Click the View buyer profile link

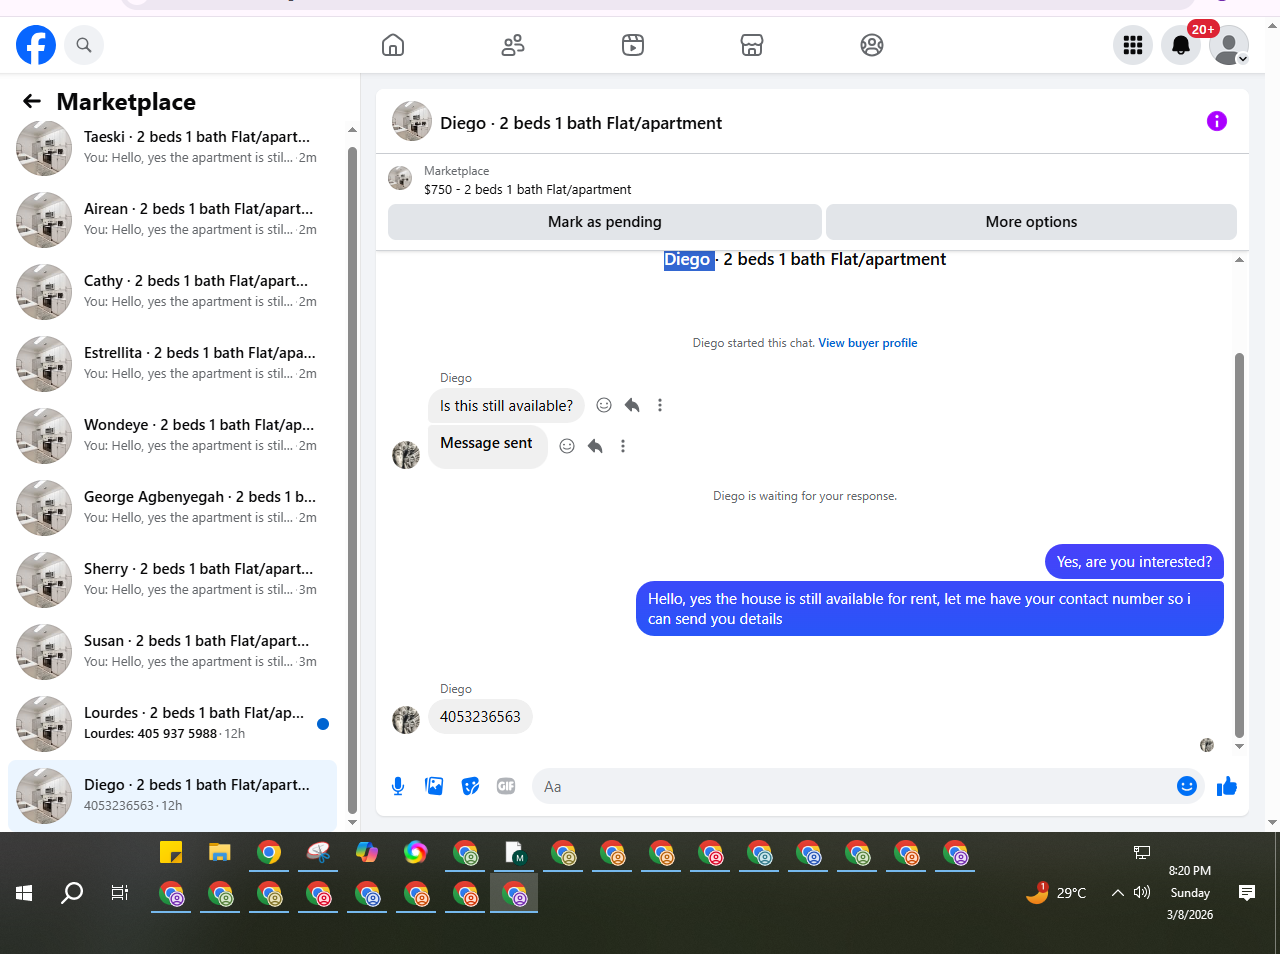pyautogui.click(x=867, y=343)
